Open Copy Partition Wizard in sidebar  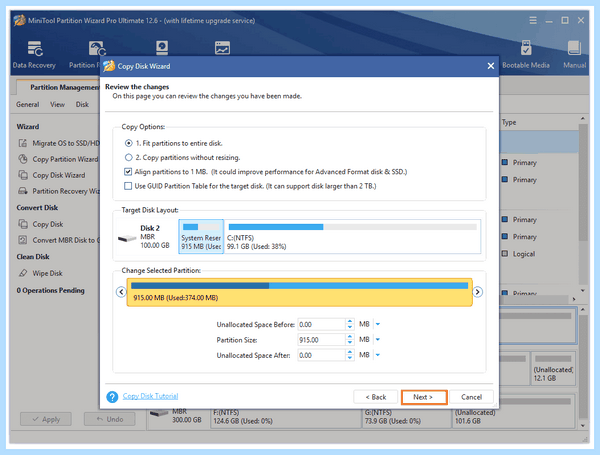58,159
